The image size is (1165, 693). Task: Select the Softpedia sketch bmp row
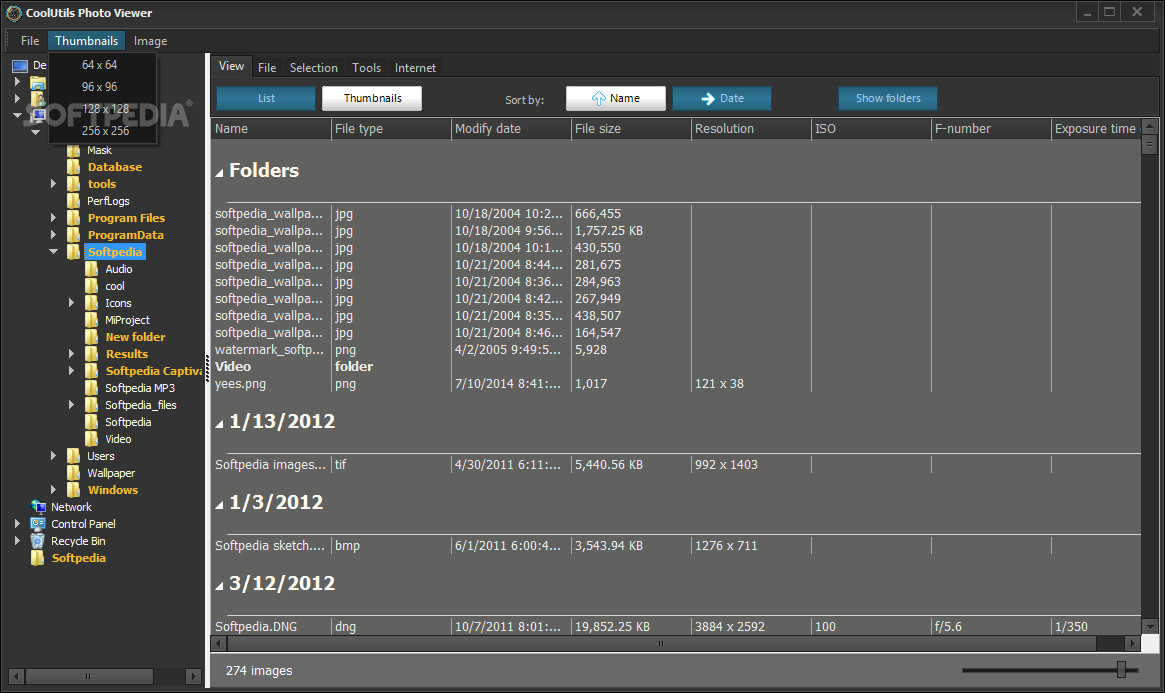(x=676, y=546)
